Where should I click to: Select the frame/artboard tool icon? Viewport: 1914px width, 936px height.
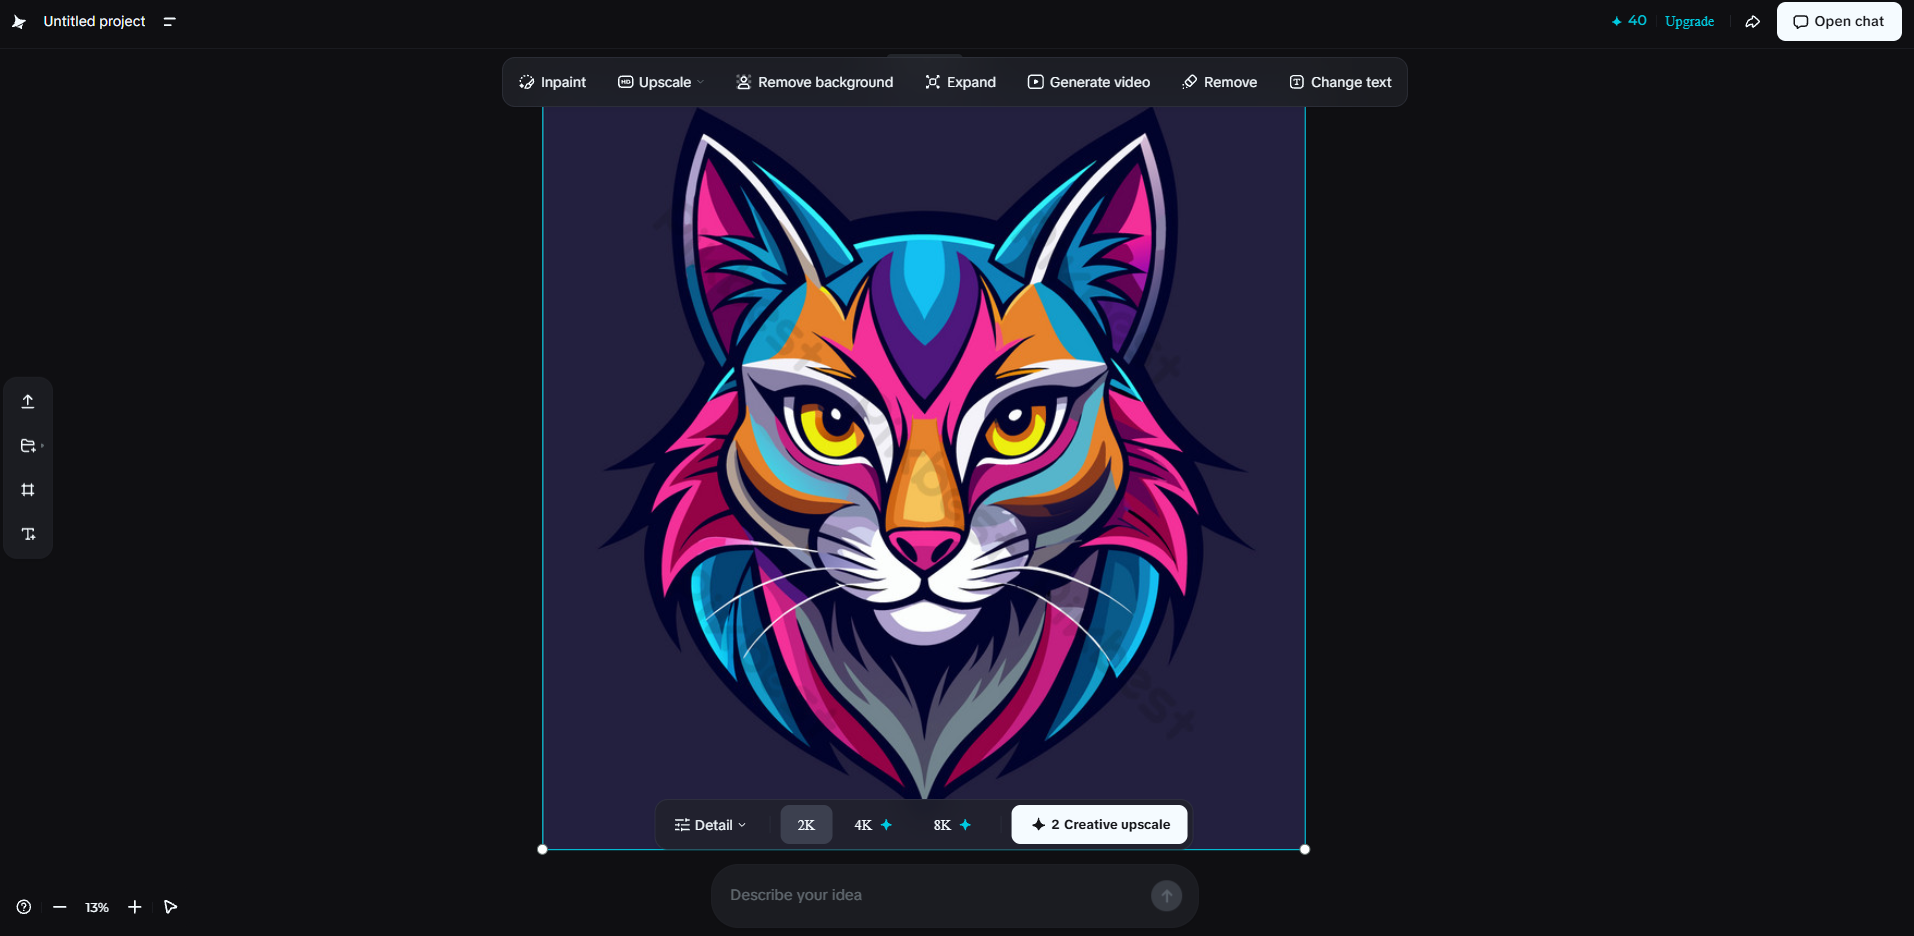point(28,490)
